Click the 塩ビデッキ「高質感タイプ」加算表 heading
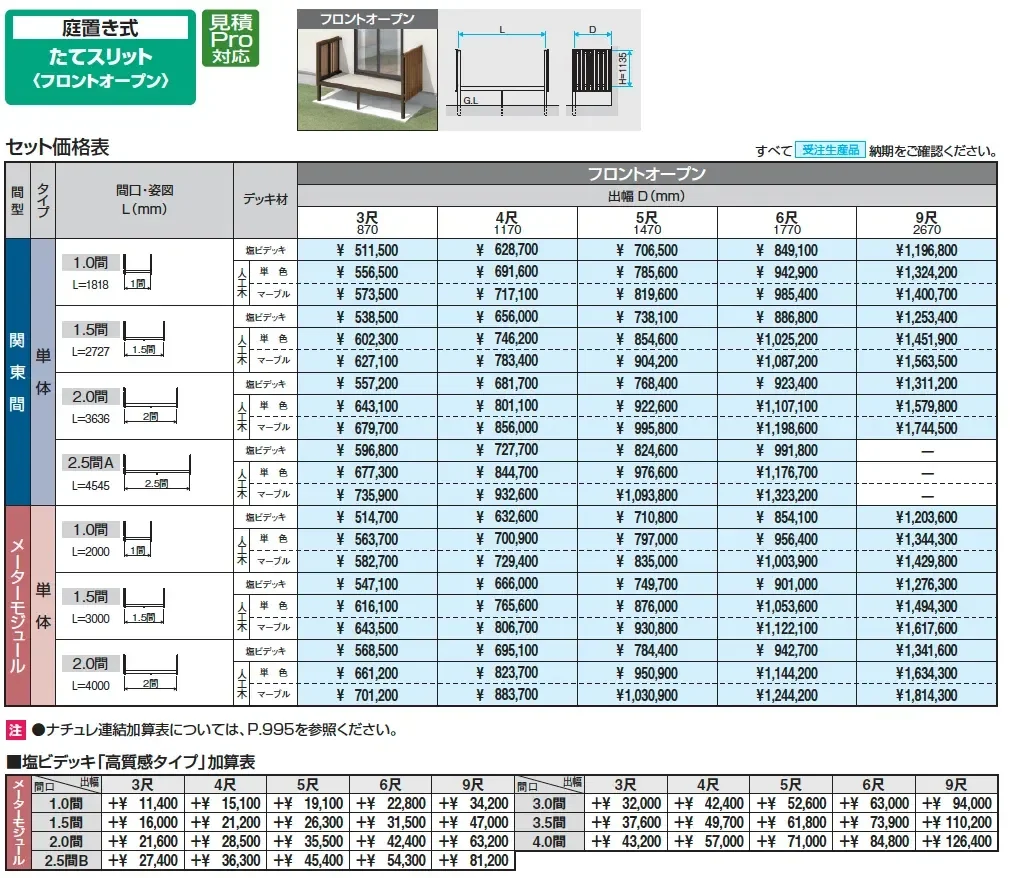Image resolution: width=1010 pixels, height=878 pixels. pos(131,762)
